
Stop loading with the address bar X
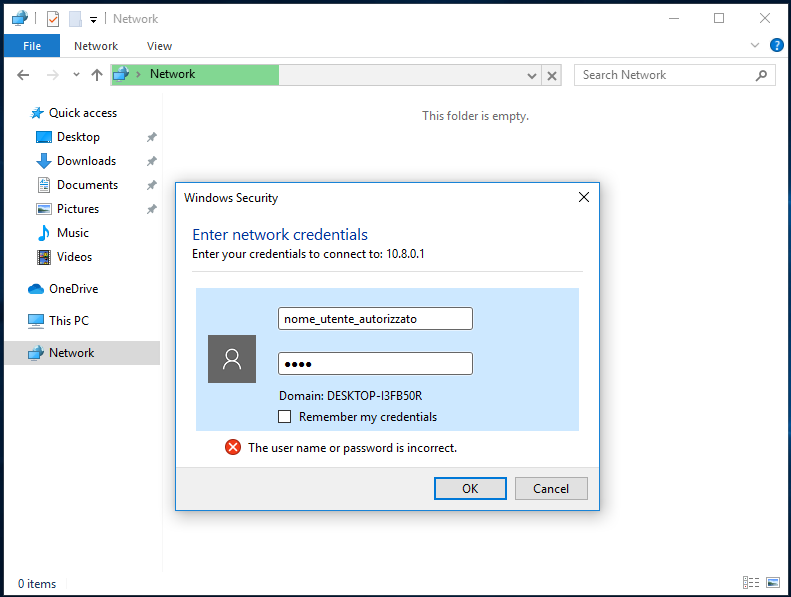(x=552, y=76)
